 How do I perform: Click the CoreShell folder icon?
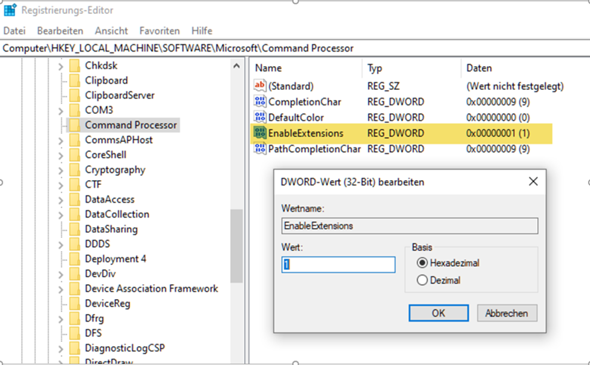(75, 155)
